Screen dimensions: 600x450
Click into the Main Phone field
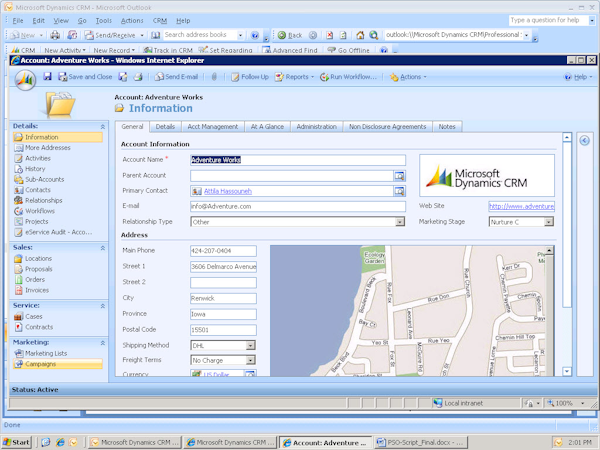click(x=223, y=251)
